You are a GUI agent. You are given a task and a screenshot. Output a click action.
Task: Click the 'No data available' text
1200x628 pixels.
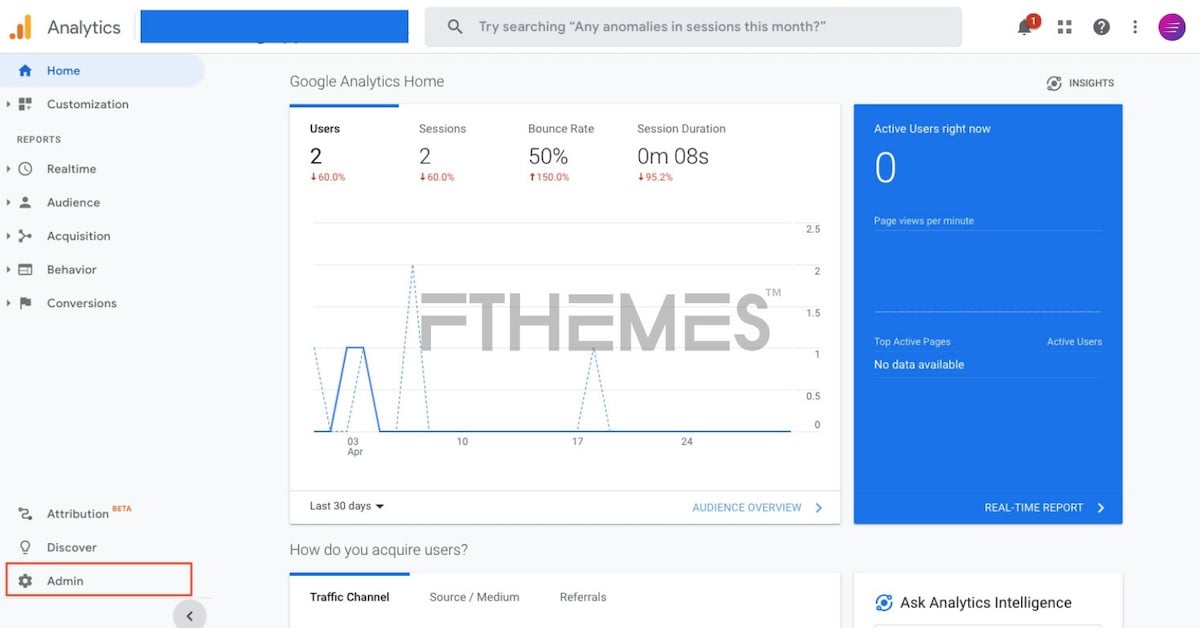point(919,365)
